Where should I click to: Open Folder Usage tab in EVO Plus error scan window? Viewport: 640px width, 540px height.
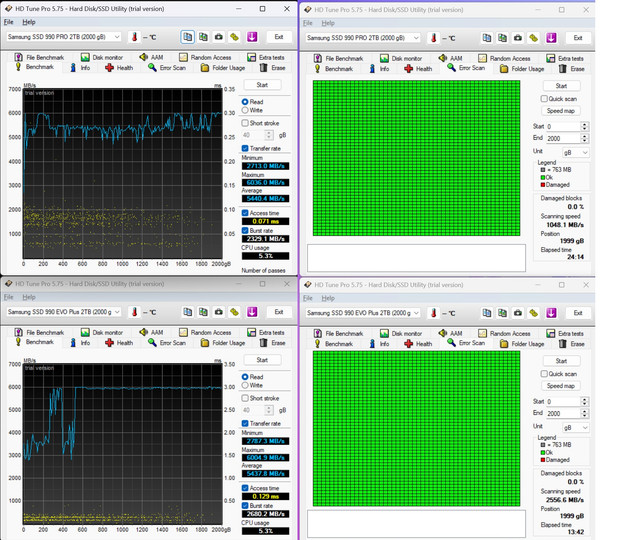pyautogui.click(x=522, y=344)
